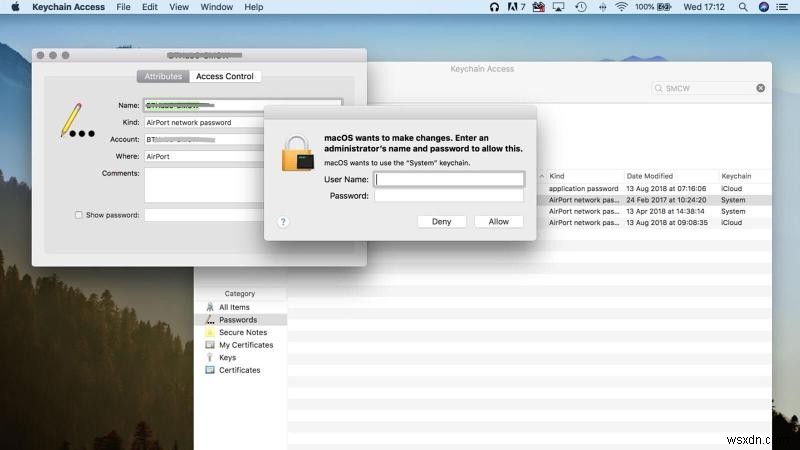Click the Deny button
Image resolution: width=800 pixels, height=450 pixels.
point(441,221)
